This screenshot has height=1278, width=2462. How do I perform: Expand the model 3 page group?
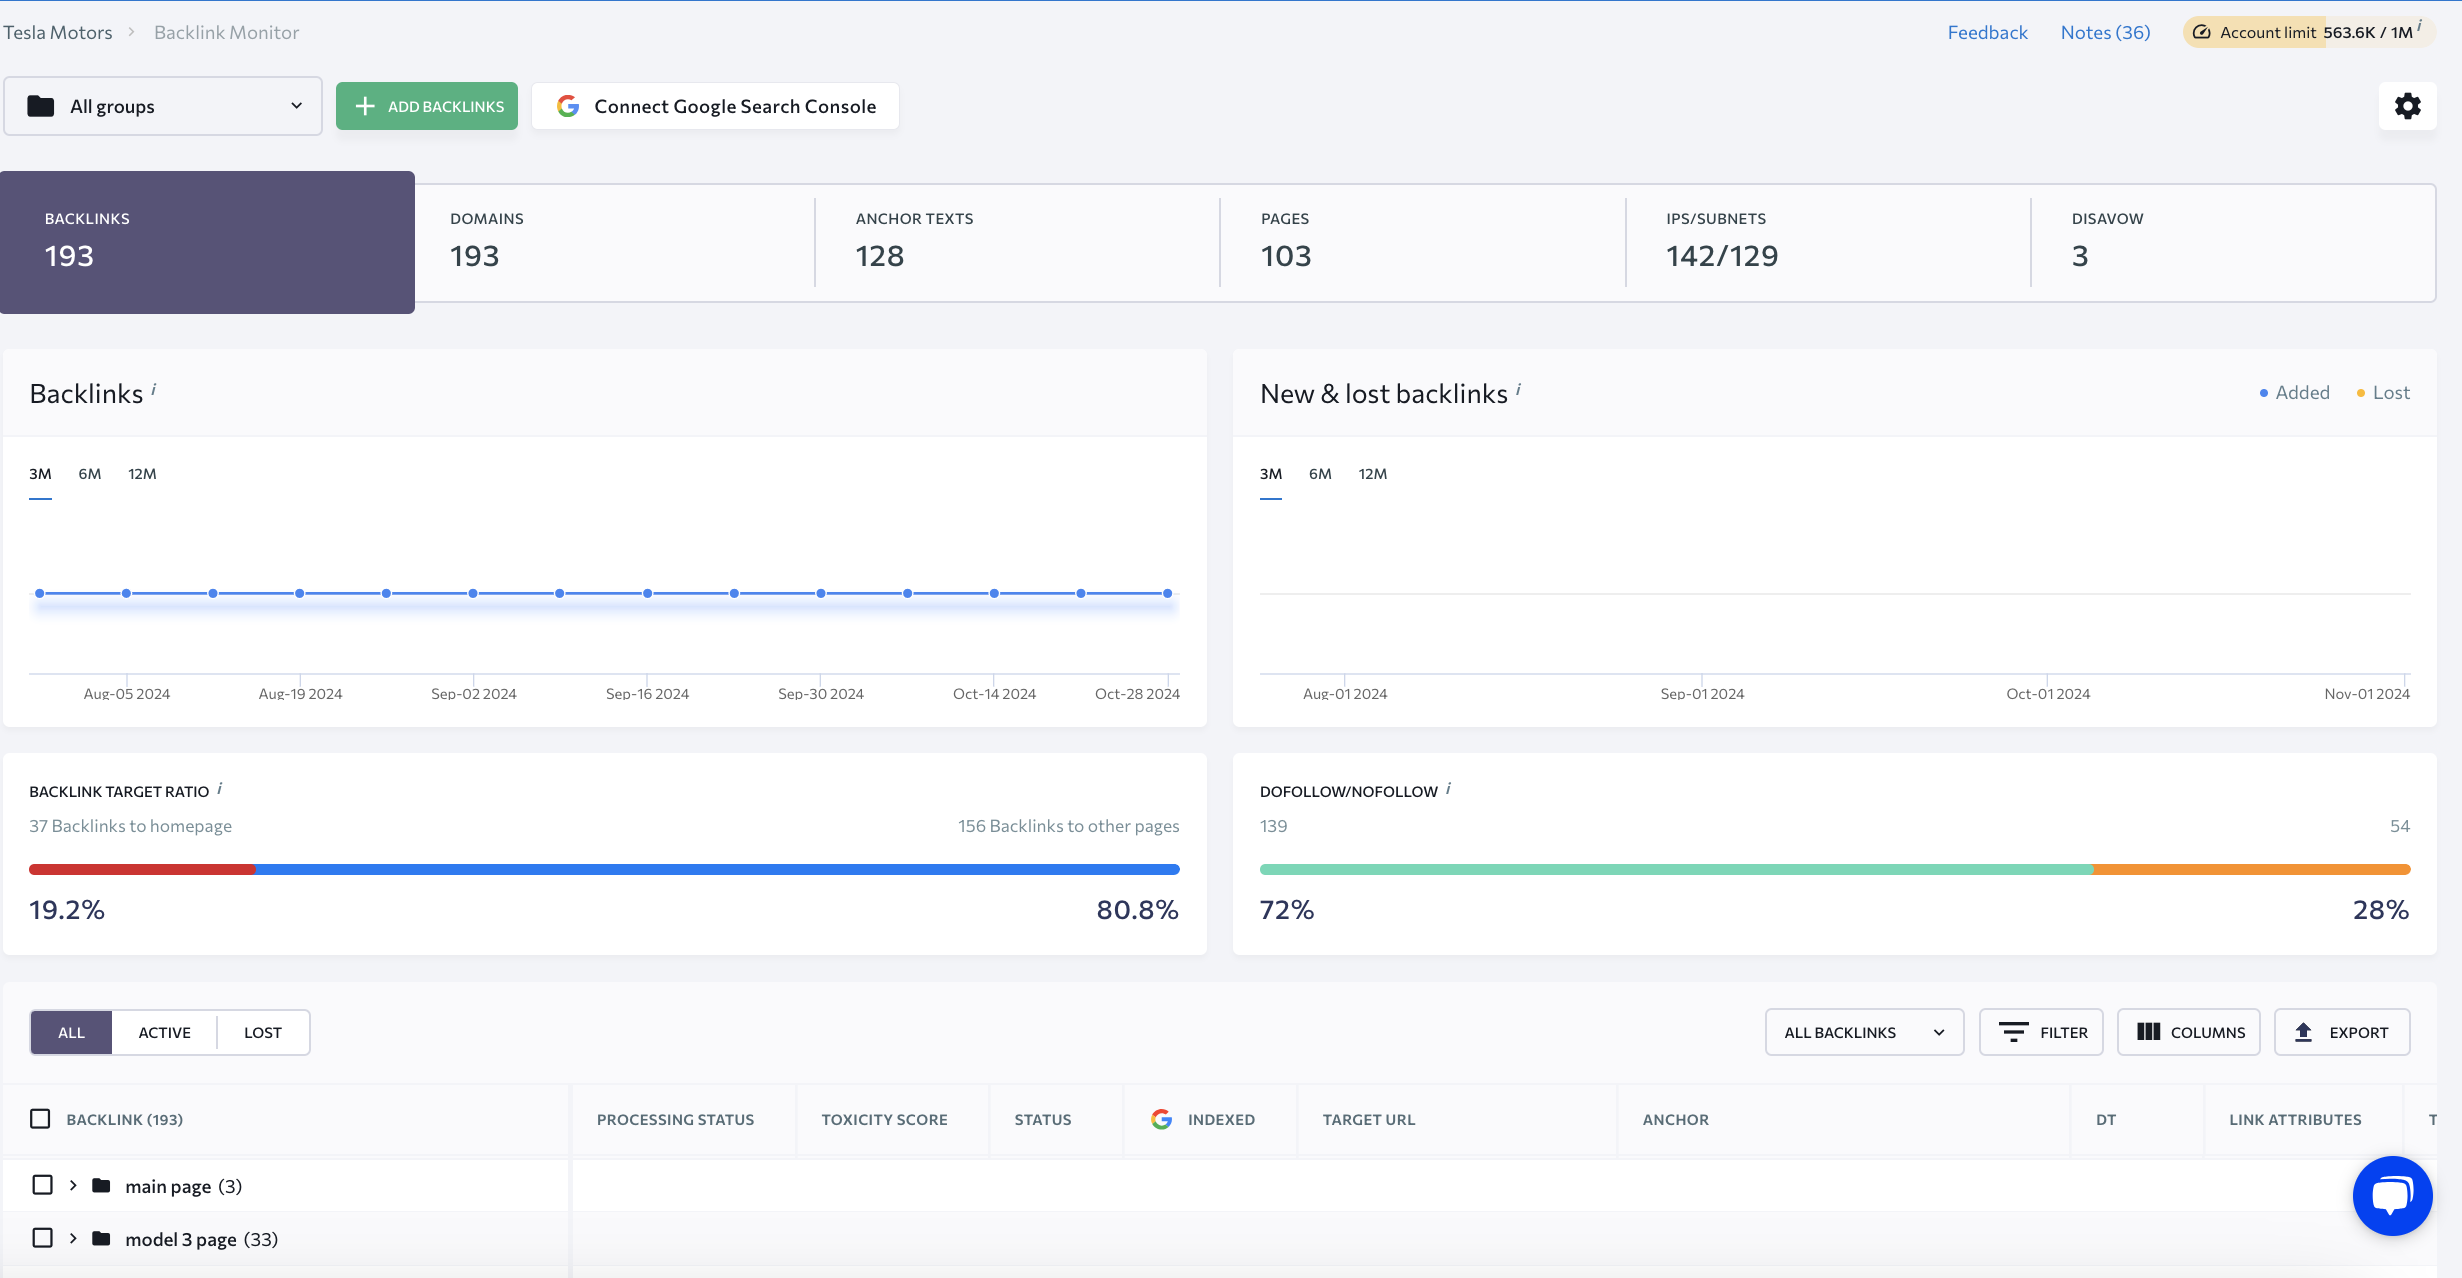(73, 1238)
